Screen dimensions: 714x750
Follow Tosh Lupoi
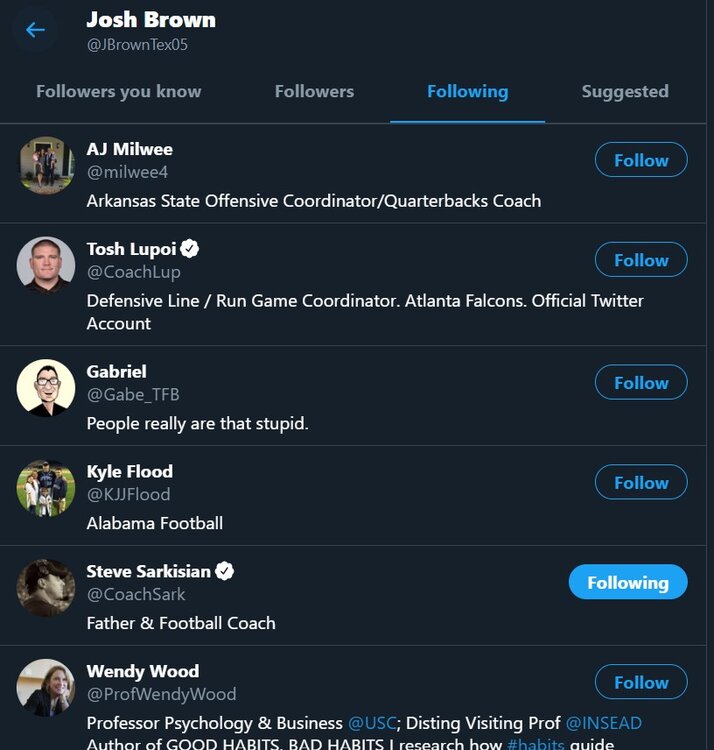click(x=641, y=260)
